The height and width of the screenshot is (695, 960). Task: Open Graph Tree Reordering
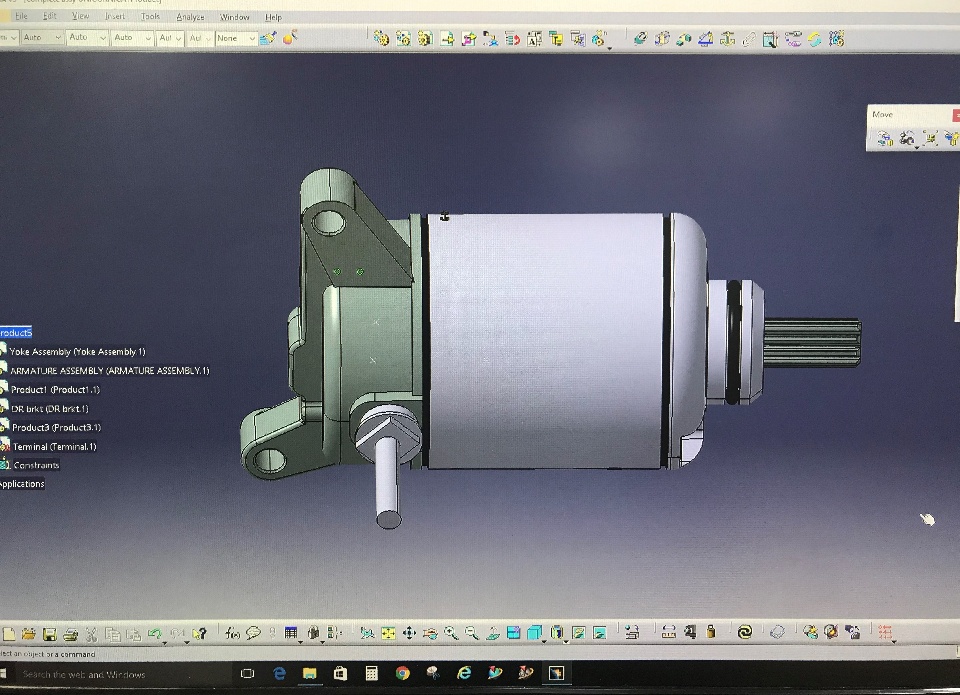point(512,39)
